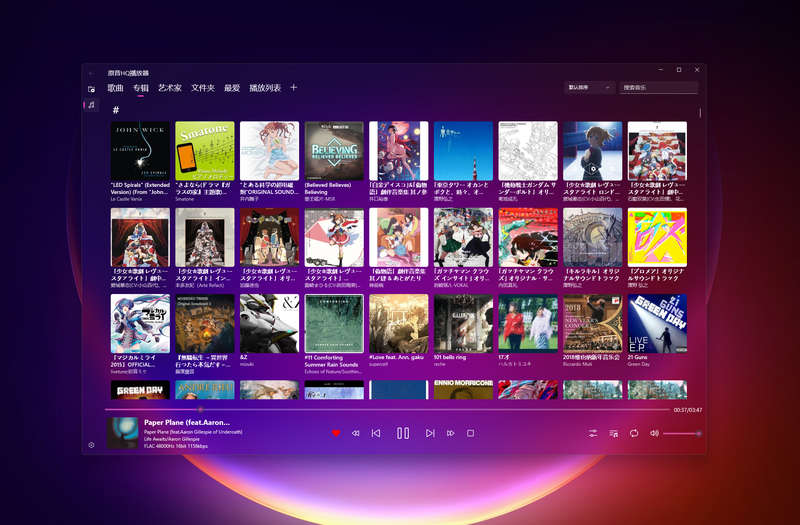Open the #11 Comforting Summer Rain Sounds album

[x=334, y=323]
